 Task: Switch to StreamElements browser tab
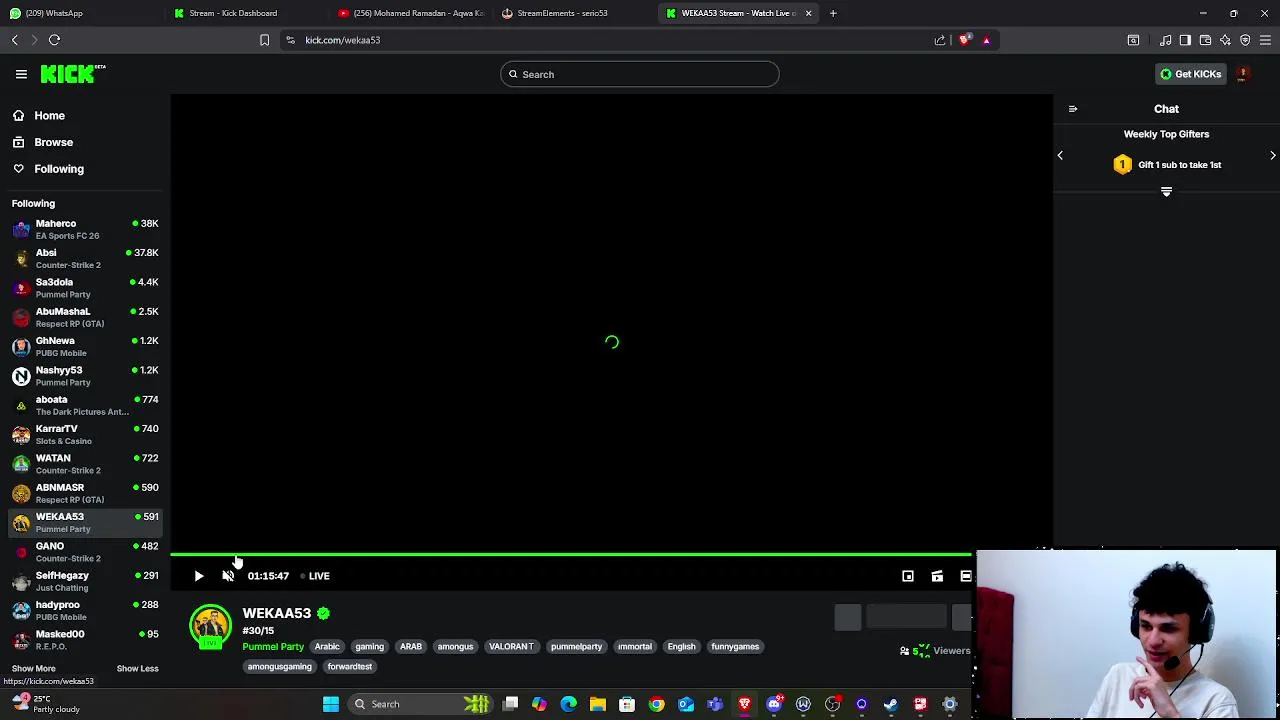pyautogui.click(x=573, y=13)
